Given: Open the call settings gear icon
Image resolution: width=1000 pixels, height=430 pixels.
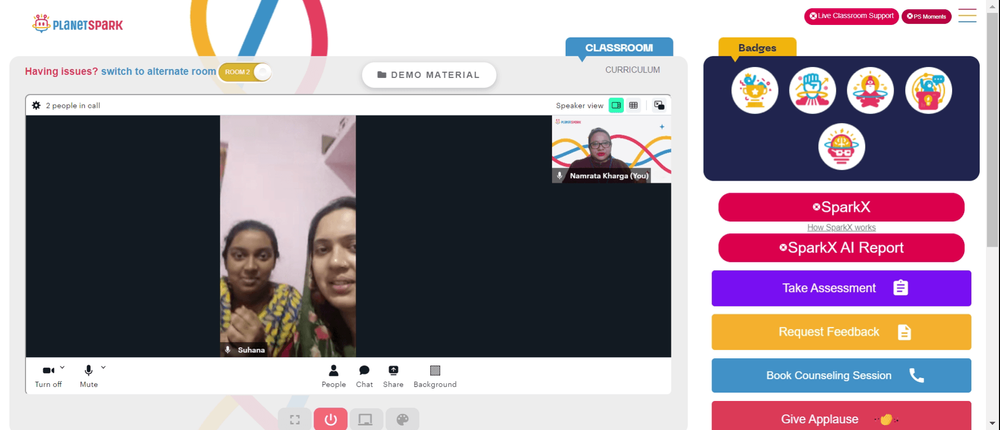Looking at the screenshot, I should pyautogui.click(x=36, y=105).
